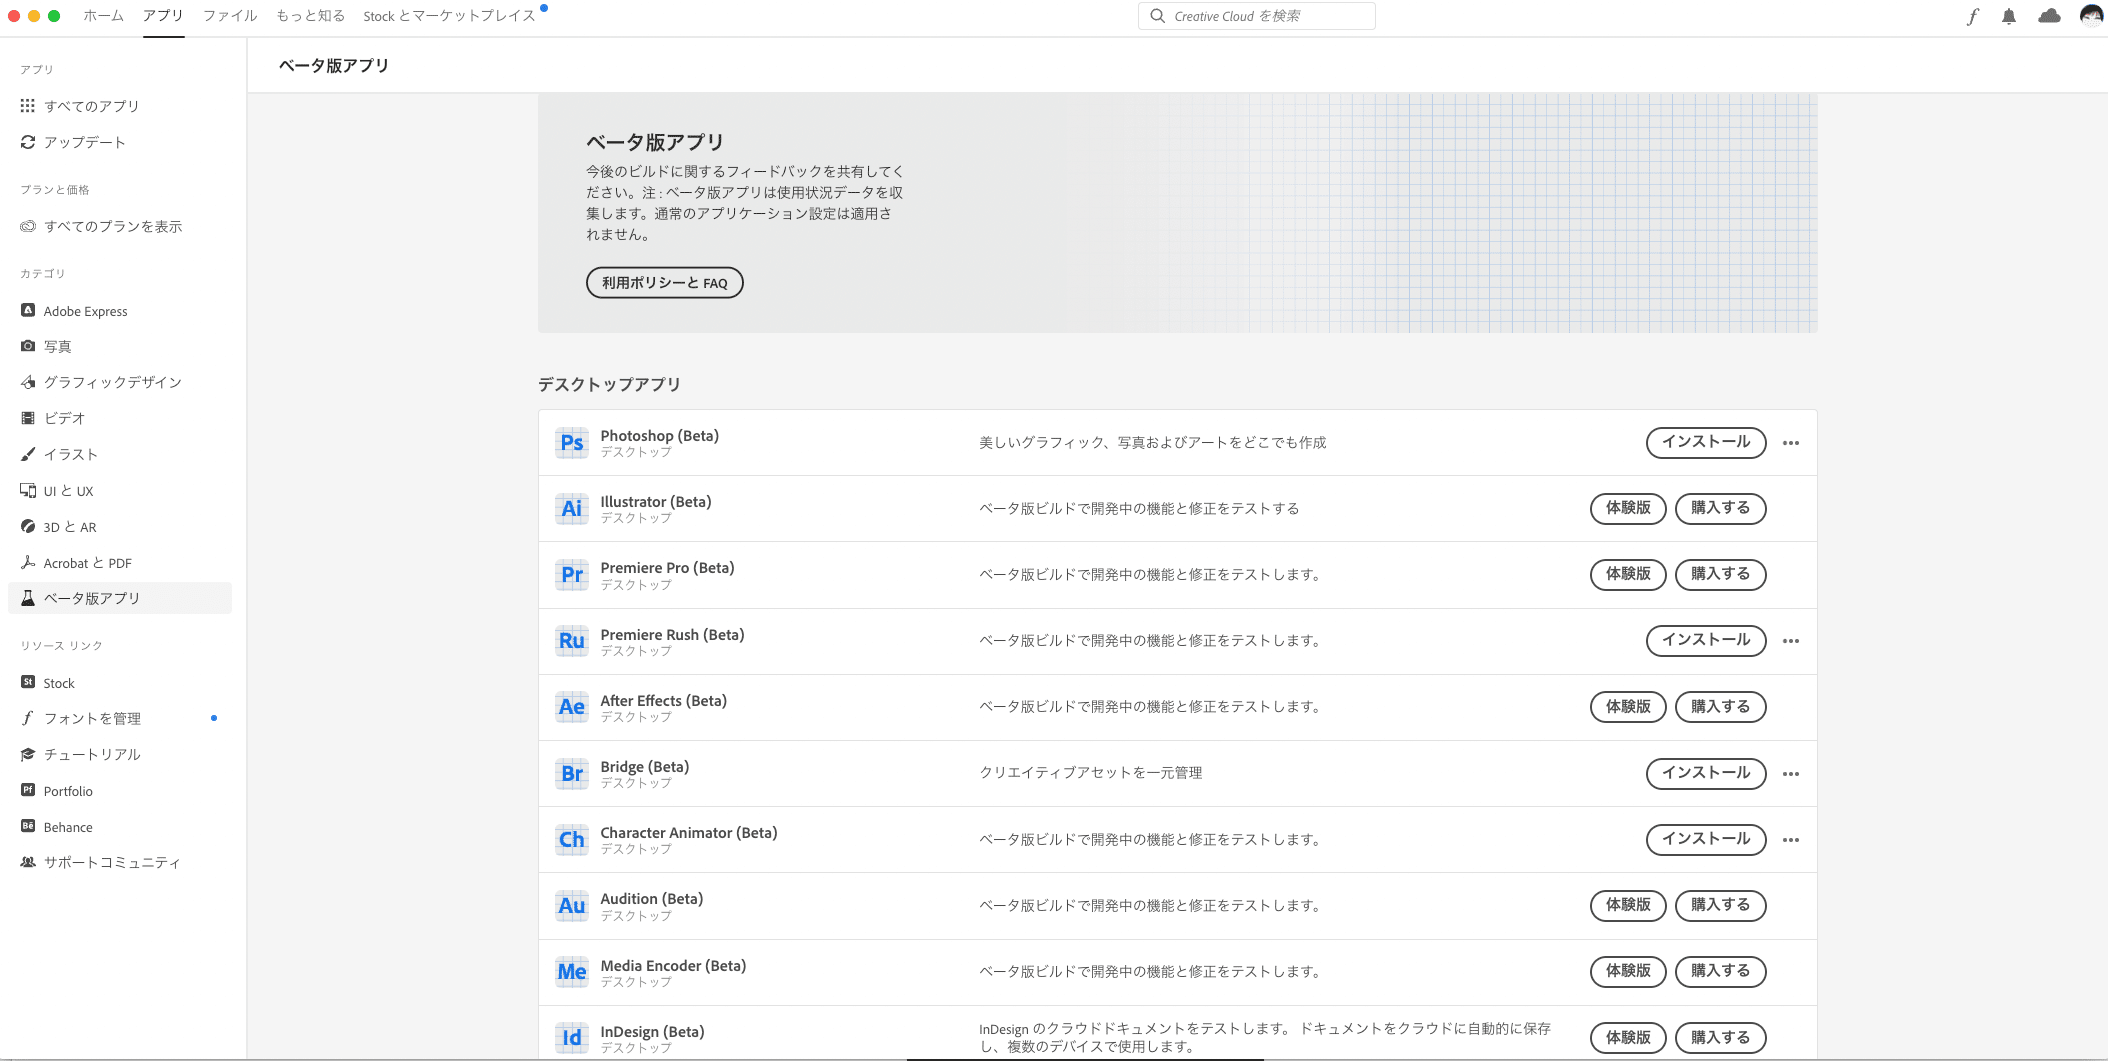Click the Audition (Beta) app icon
The height and width of the screenshot is (1061, 2108).
pos(572,905)
